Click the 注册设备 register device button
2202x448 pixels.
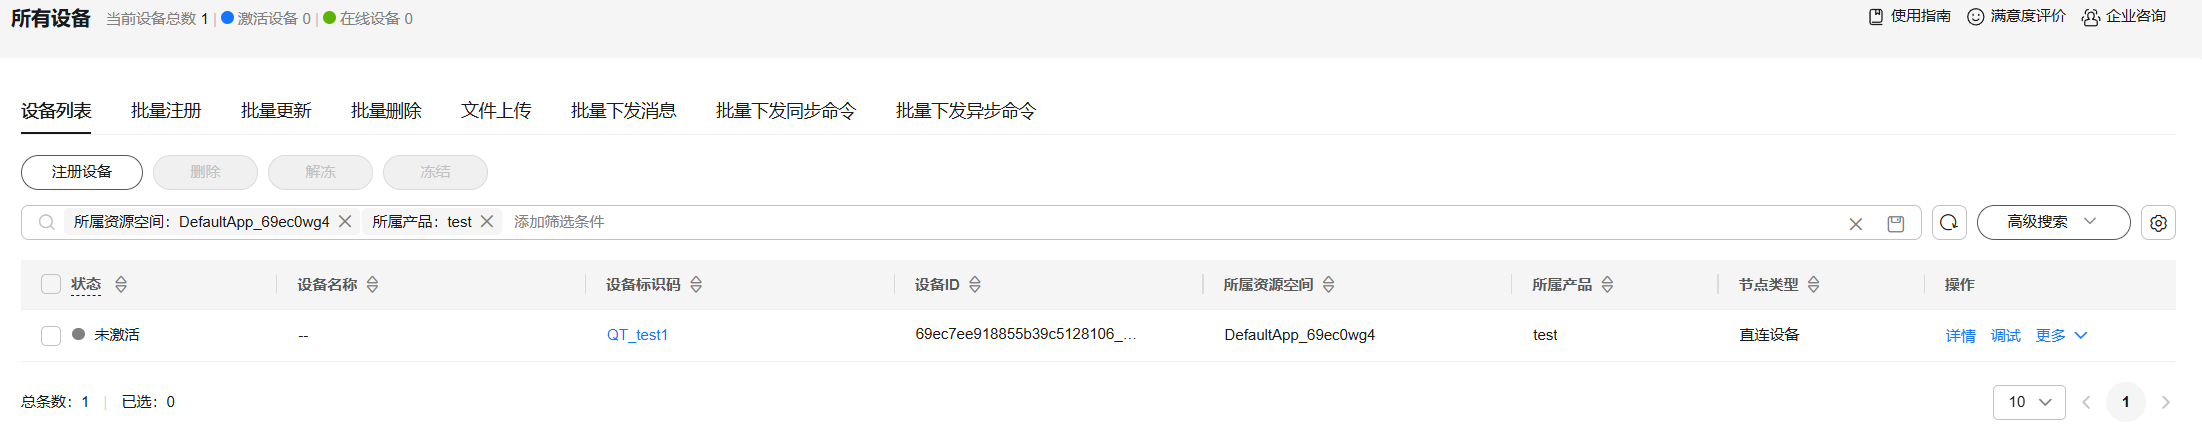point(82,172)
